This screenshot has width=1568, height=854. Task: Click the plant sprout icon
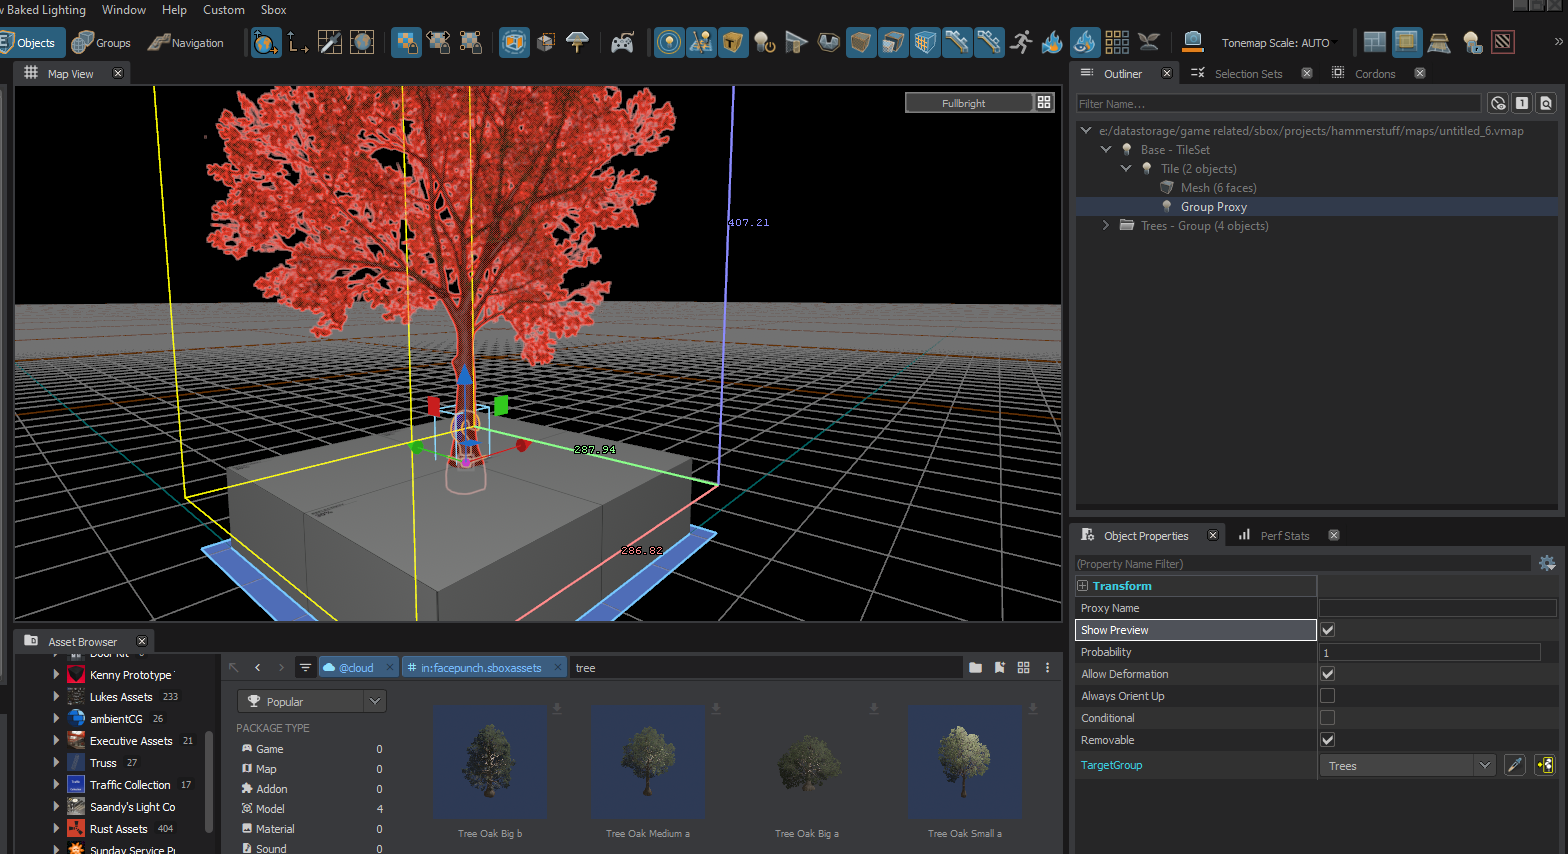click(1149, 42)
